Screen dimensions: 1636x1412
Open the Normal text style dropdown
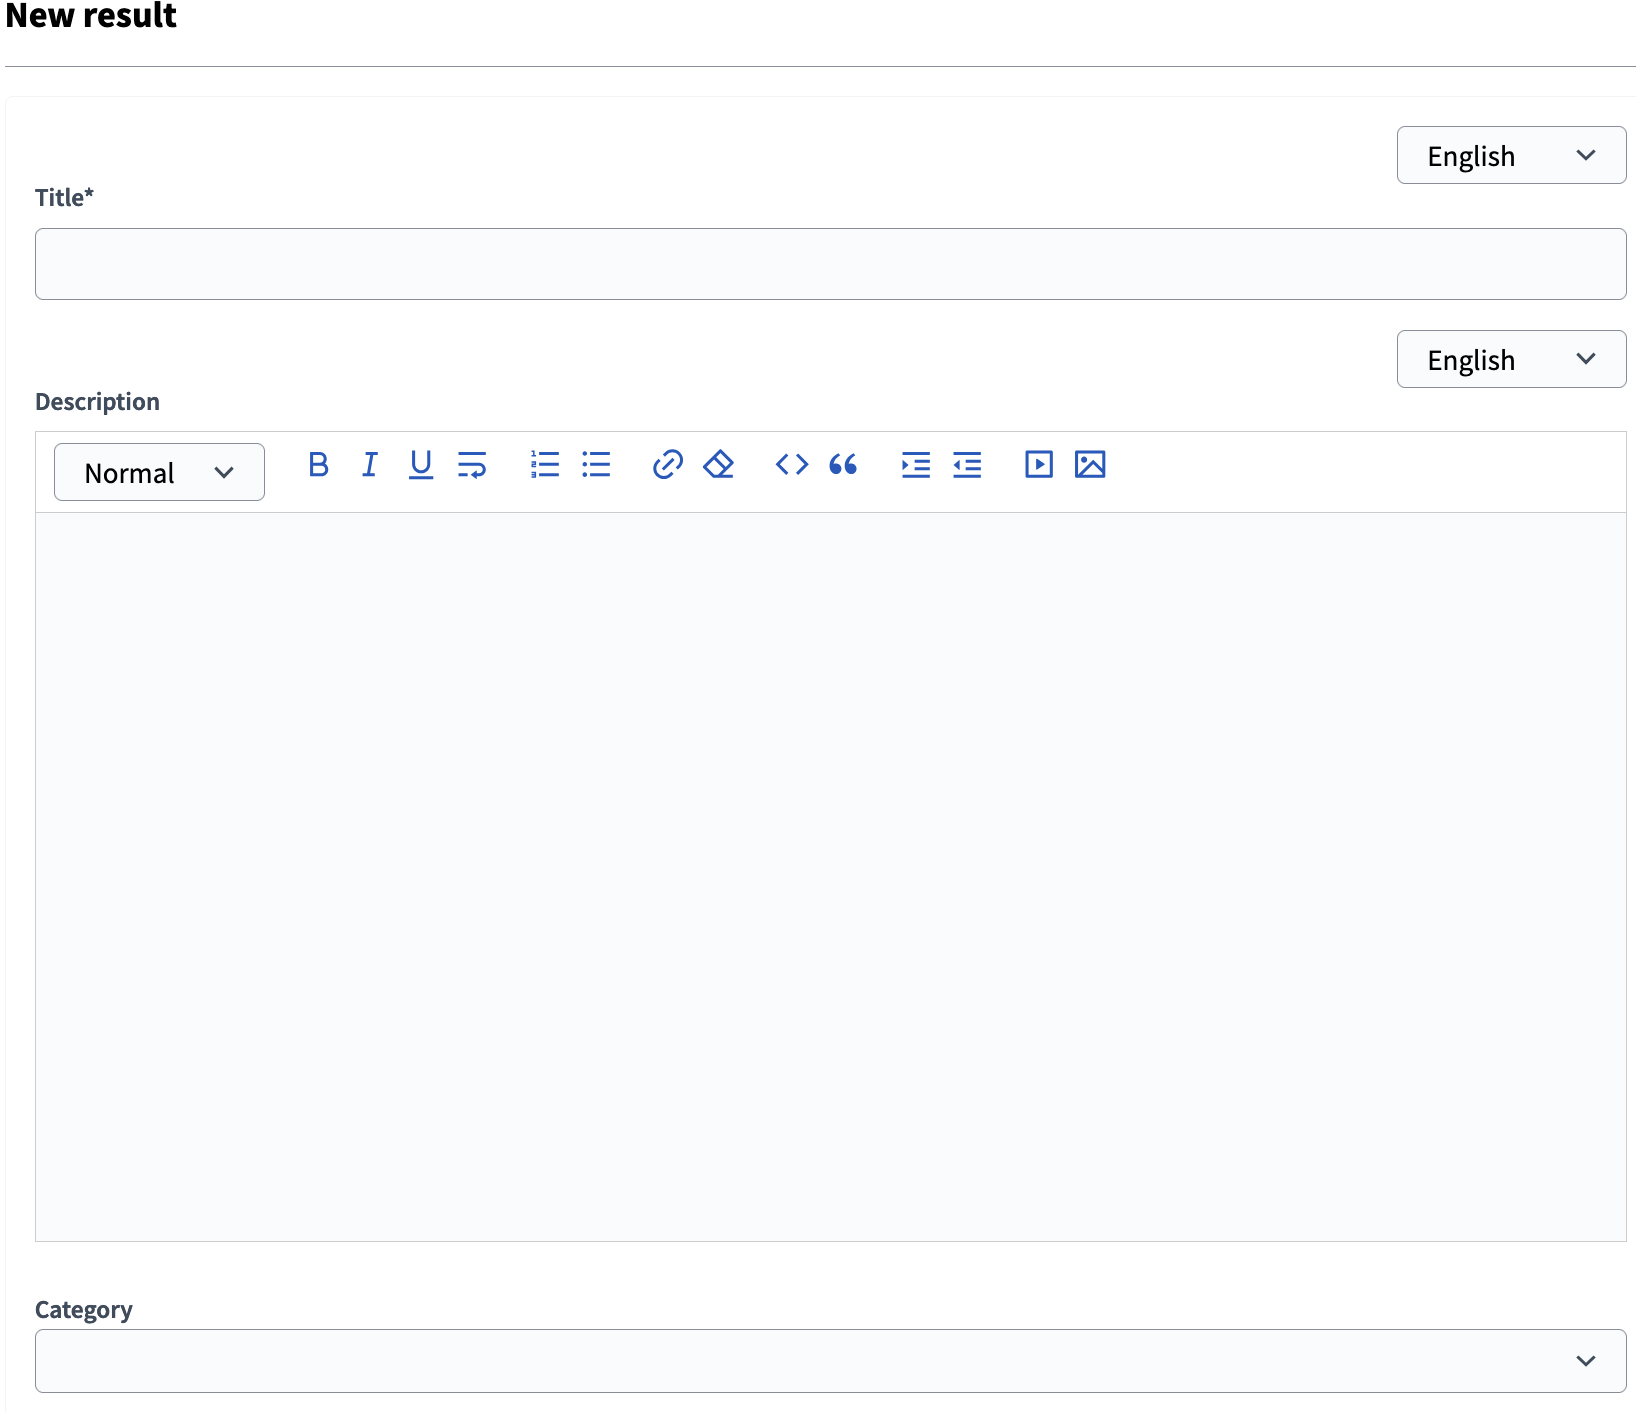pyautogui.click(x=159, y=472)
